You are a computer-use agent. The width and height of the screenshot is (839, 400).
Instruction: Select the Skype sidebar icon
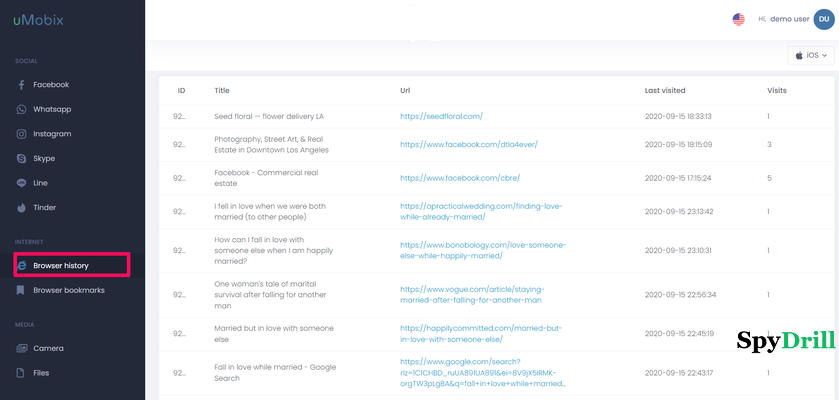coord(21,159)
